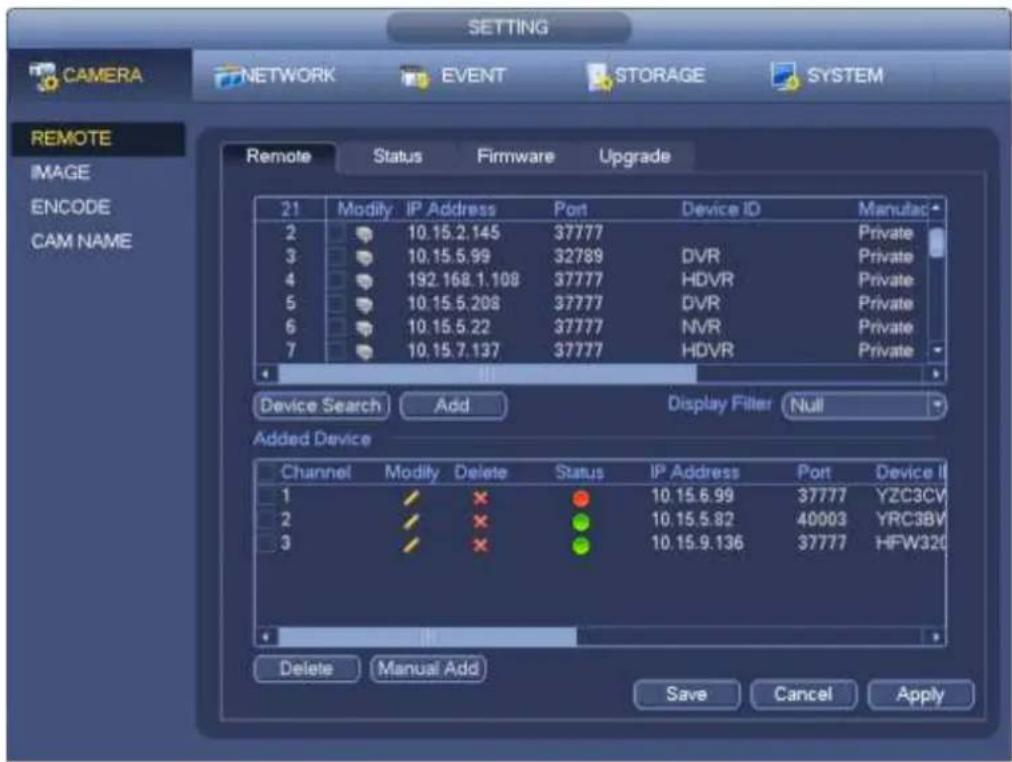Click the Status column header in added devices

[x=580, y=472]
